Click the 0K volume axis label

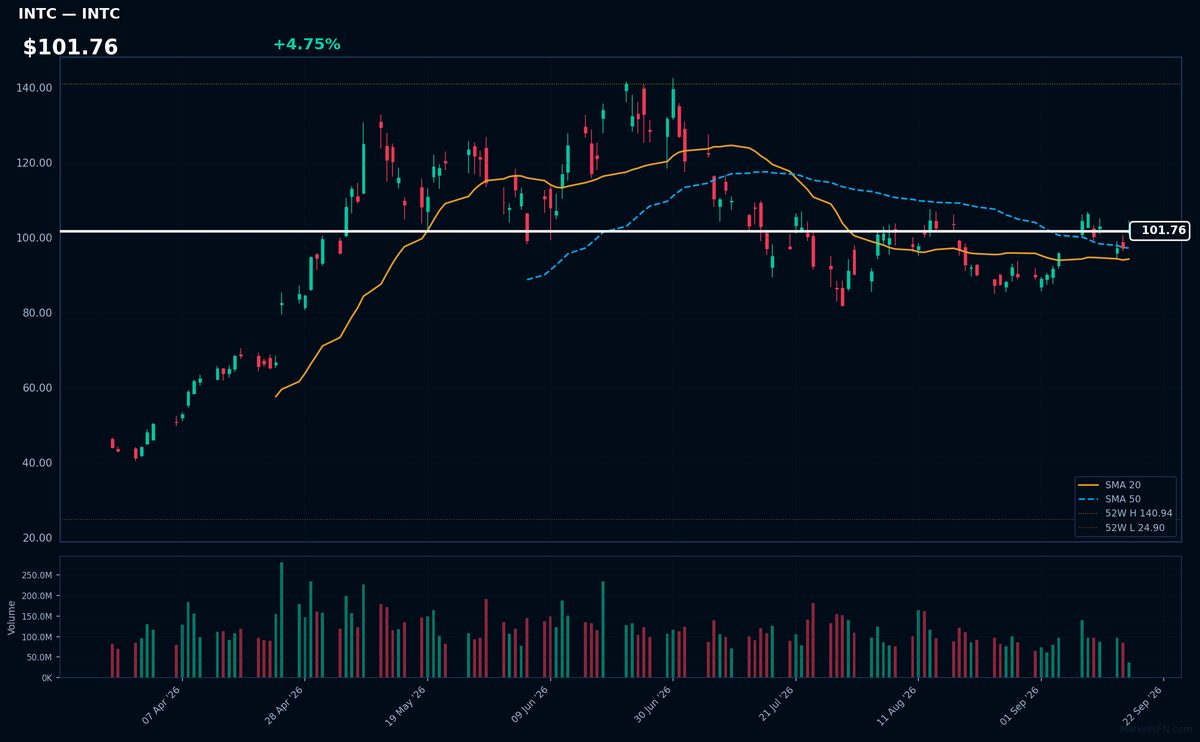coord(46,678)
